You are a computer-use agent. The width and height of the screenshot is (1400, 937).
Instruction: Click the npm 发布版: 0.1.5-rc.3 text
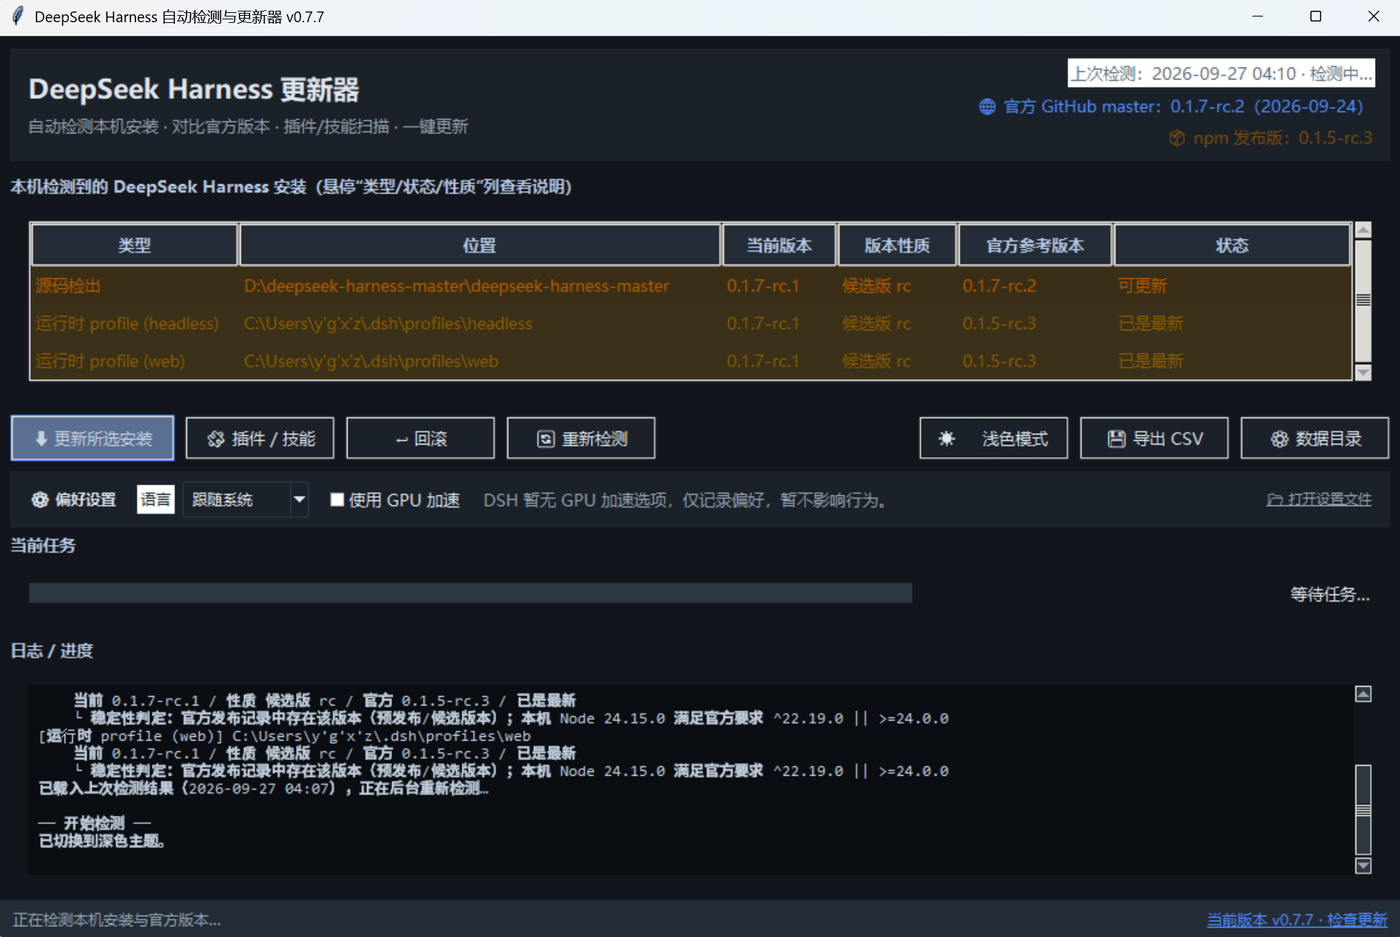pos(1282,138)
